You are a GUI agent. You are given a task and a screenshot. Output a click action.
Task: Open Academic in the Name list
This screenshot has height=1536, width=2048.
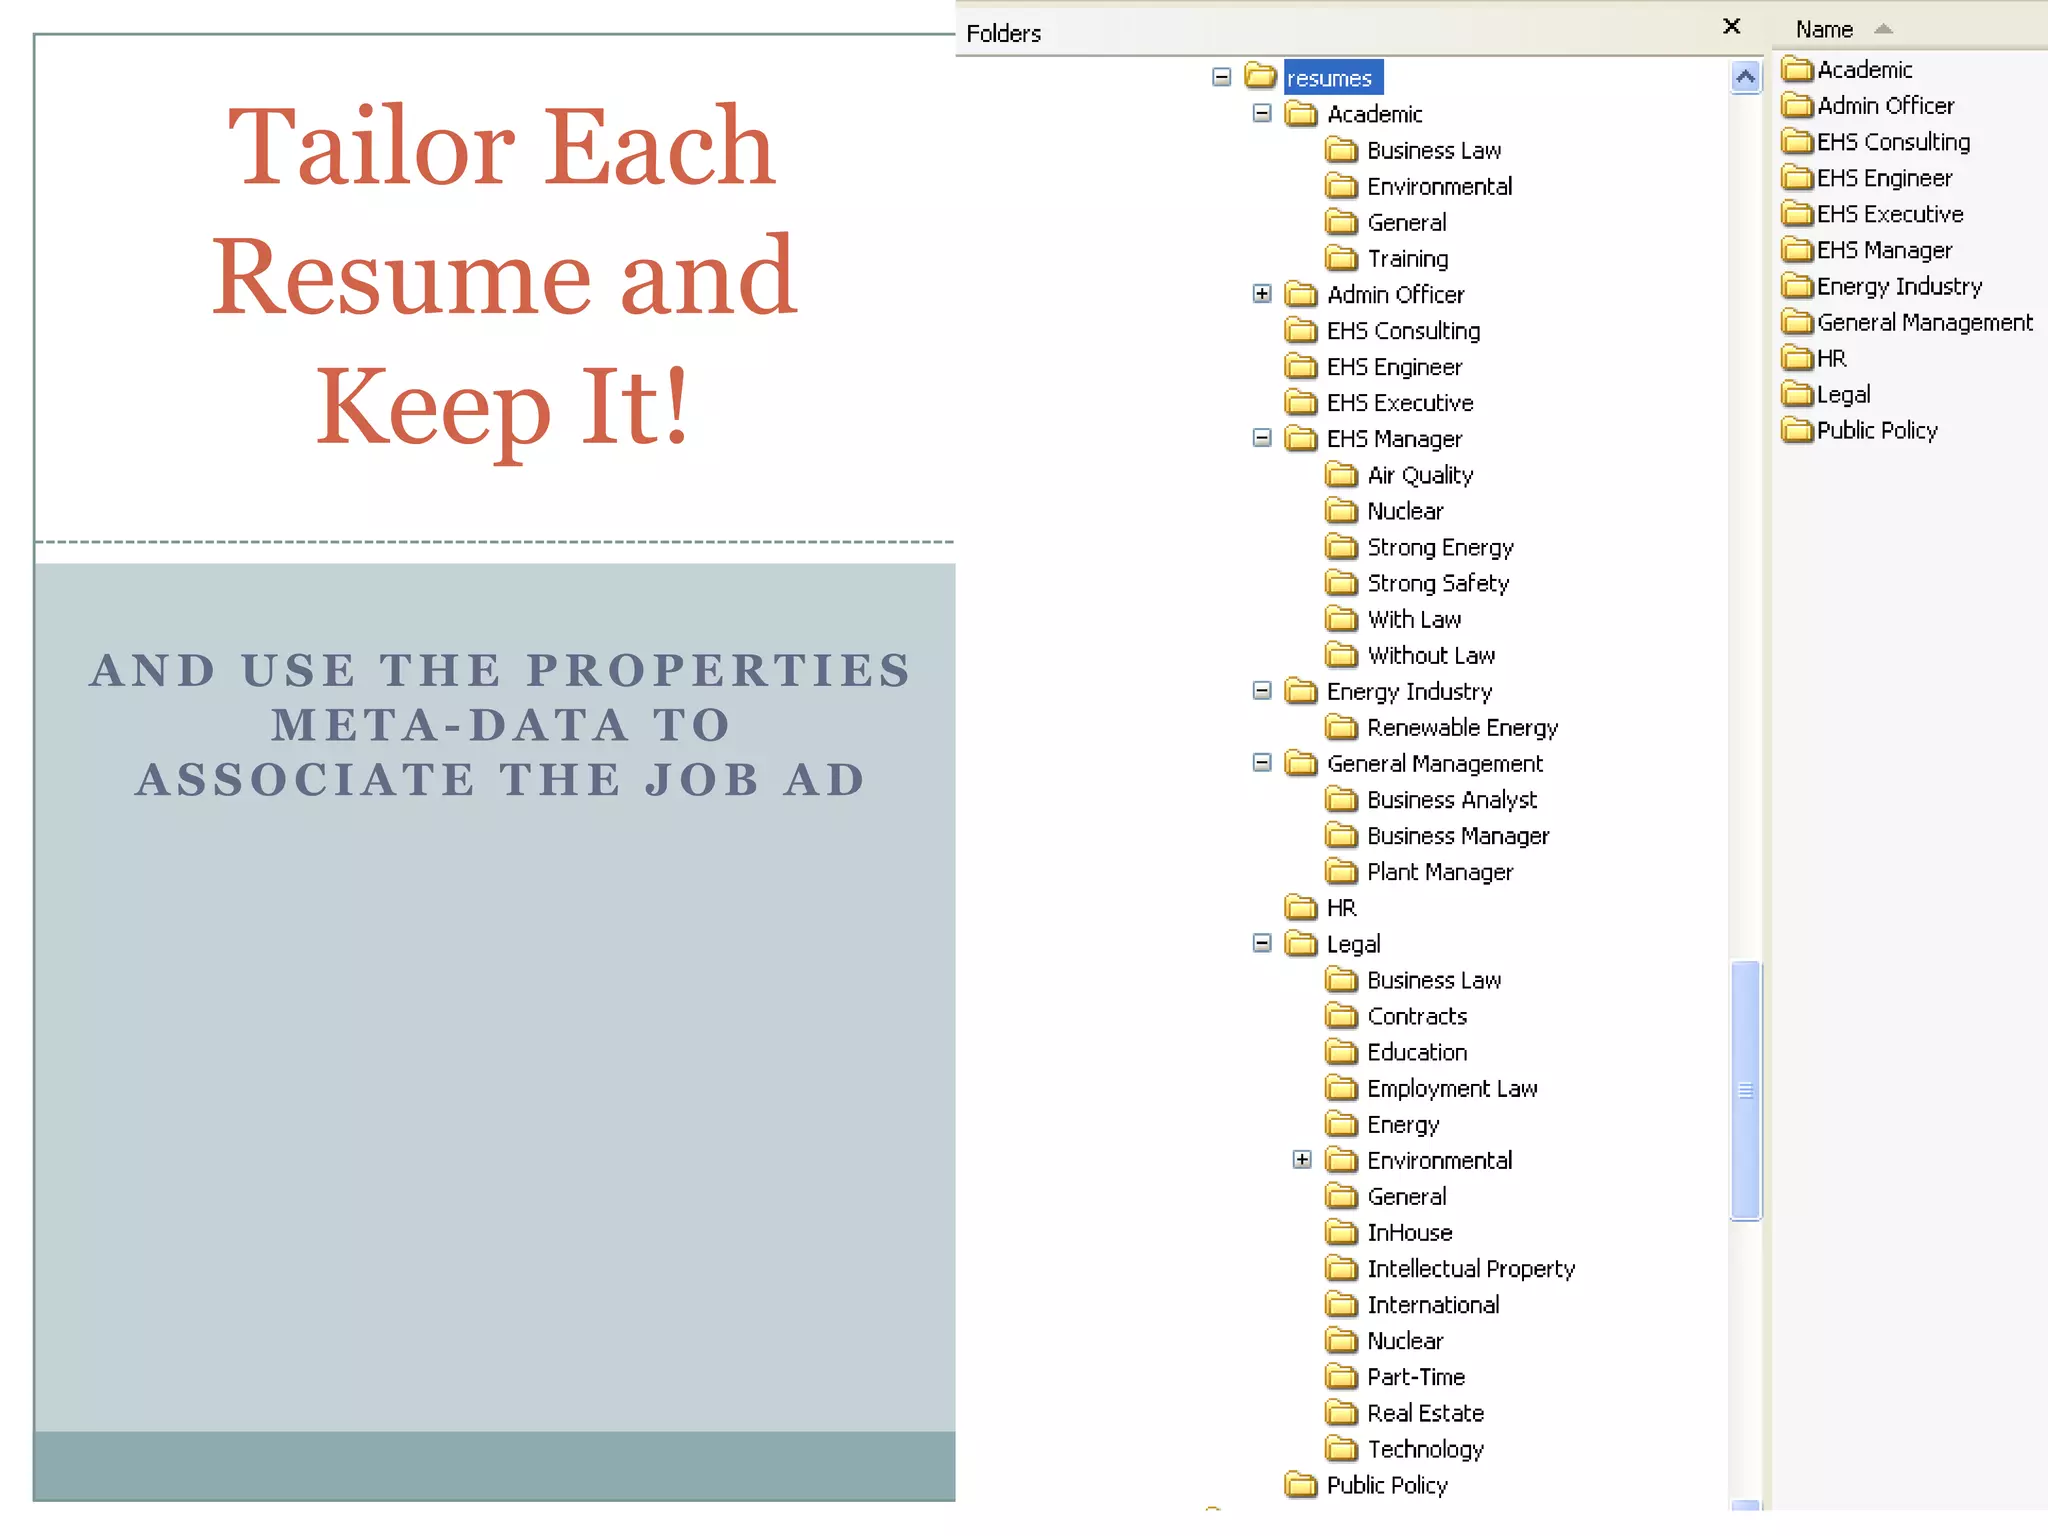coord(1847,69)
